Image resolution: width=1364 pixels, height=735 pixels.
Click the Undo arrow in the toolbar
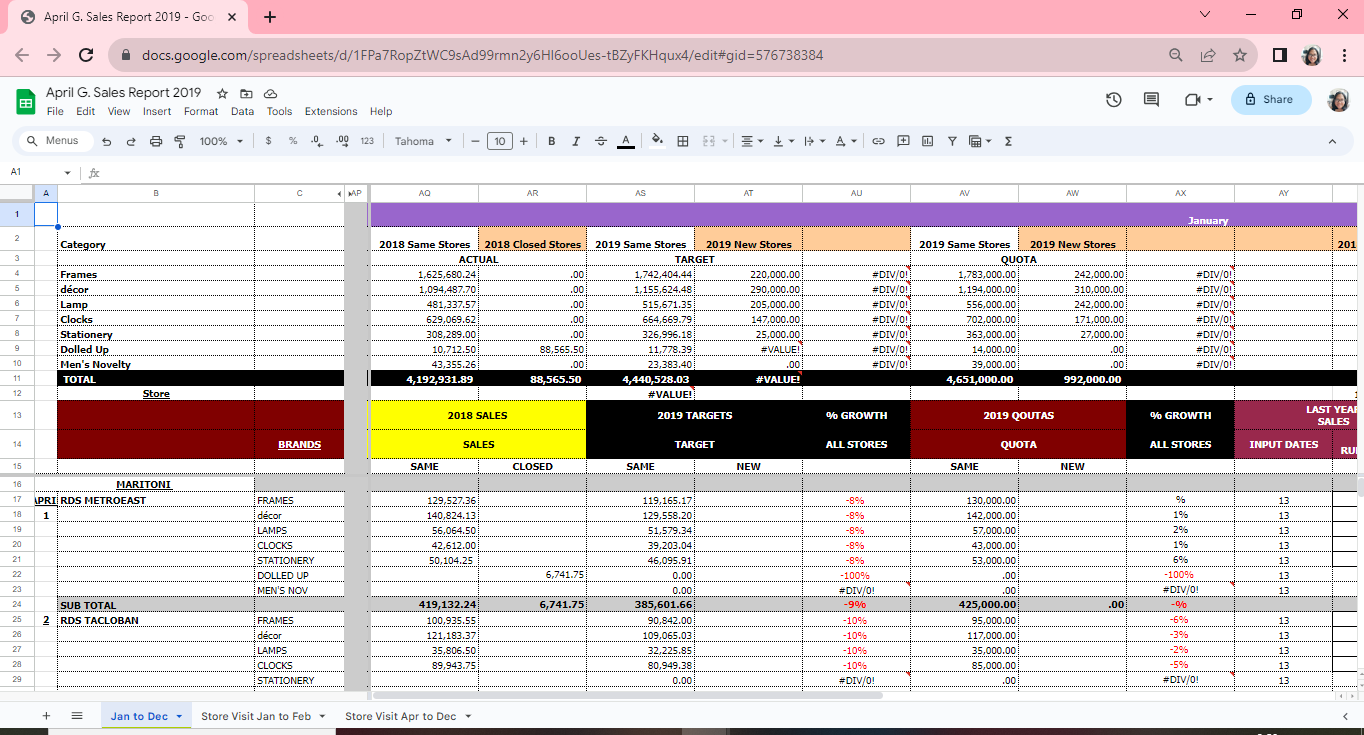coord(107,142)
